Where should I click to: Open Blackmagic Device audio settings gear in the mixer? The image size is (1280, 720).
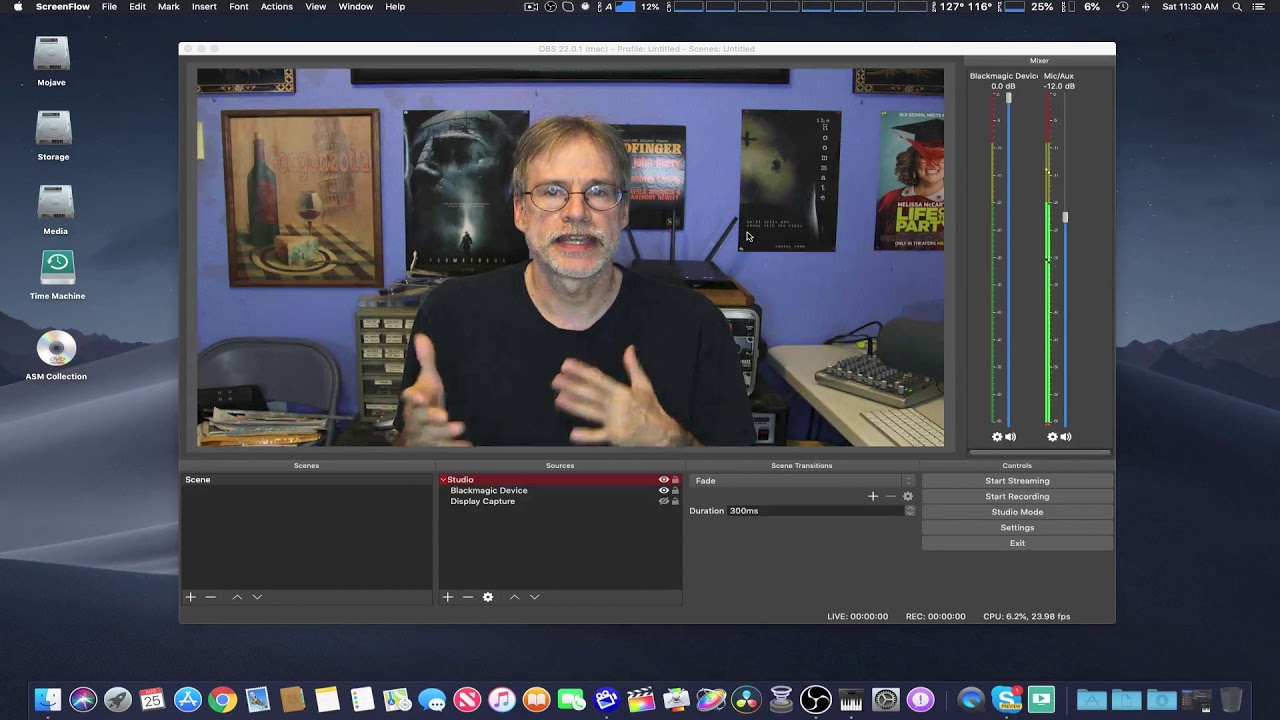coord(997,437)
